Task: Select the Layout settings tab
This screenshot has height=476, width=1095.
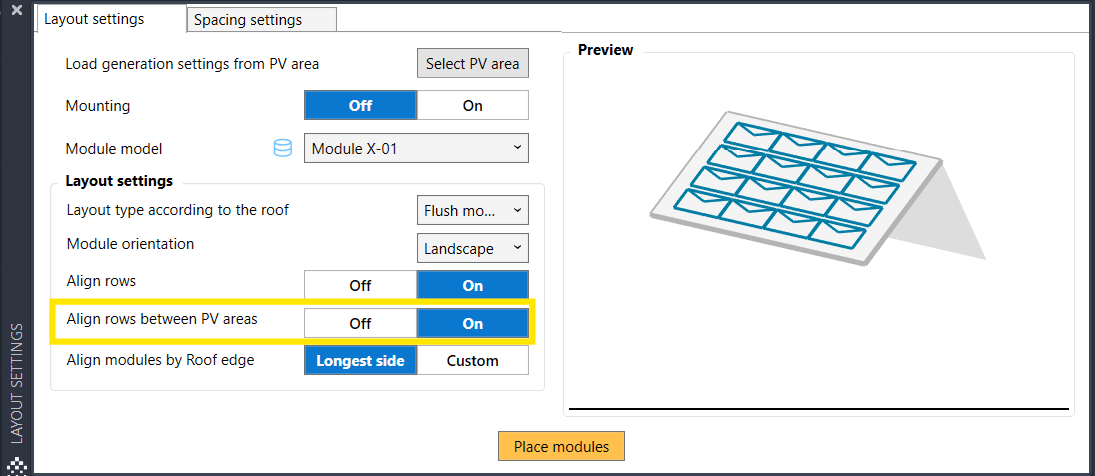Action: pyautogui.click(x=112, y=19)
